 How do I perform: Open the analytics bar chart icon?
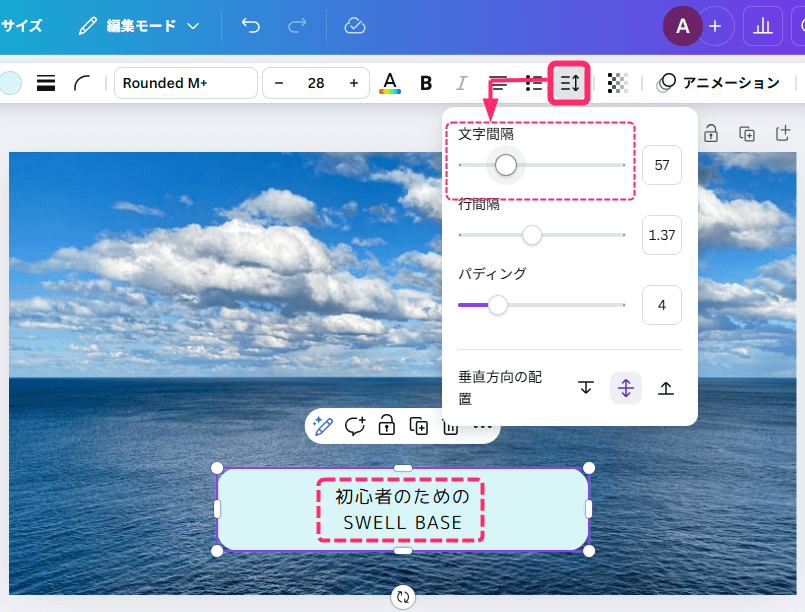point(762,26)
